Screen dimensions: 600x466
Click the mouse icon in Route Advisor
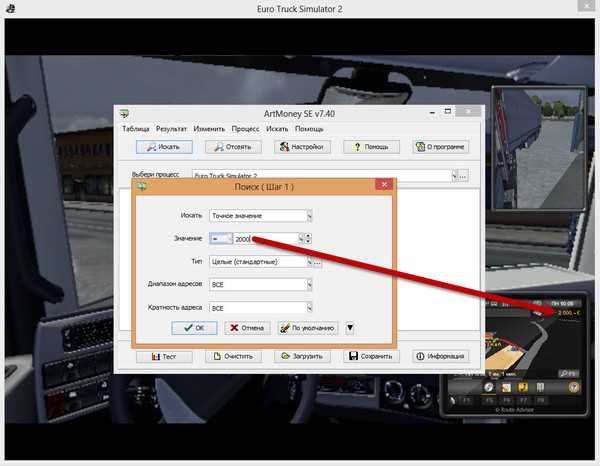coord(453,401)
